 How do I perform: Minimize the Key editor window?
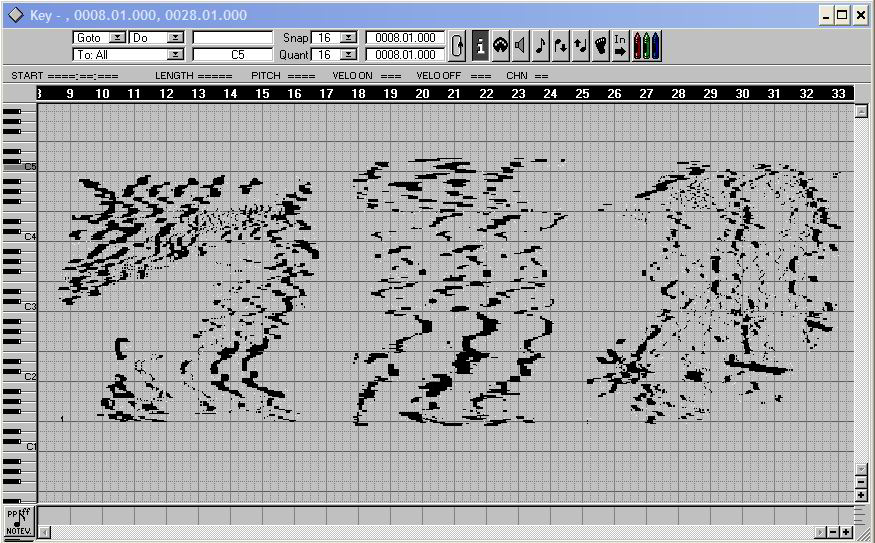[826, 15]
